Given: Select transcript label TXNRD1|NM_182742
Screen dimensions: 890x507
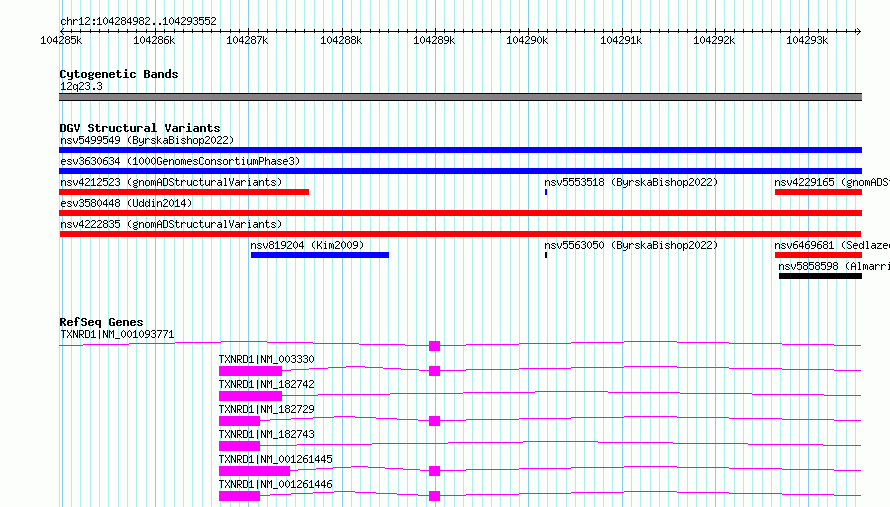Looking at the screenshot, I should (x=266, y=384).
